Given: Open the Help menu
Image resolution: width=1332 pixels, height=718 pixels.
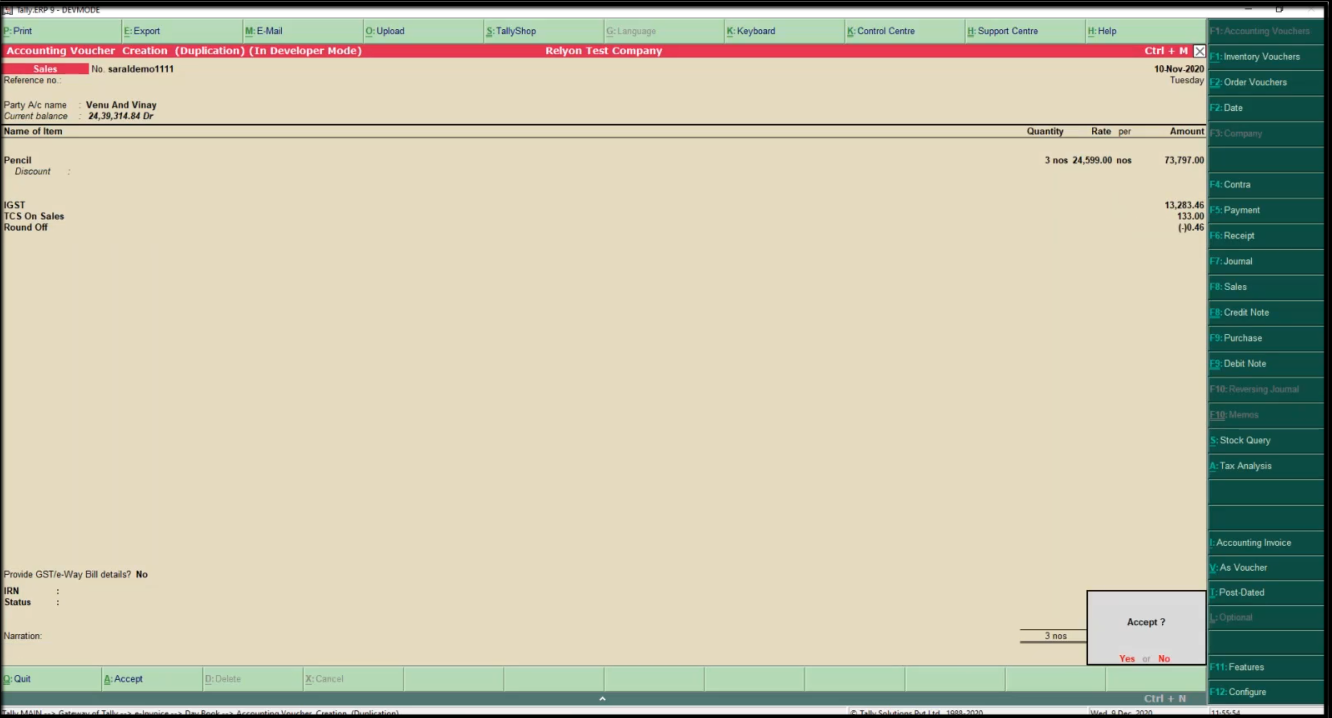Looking at the screenshot, I should [1145, 31].
